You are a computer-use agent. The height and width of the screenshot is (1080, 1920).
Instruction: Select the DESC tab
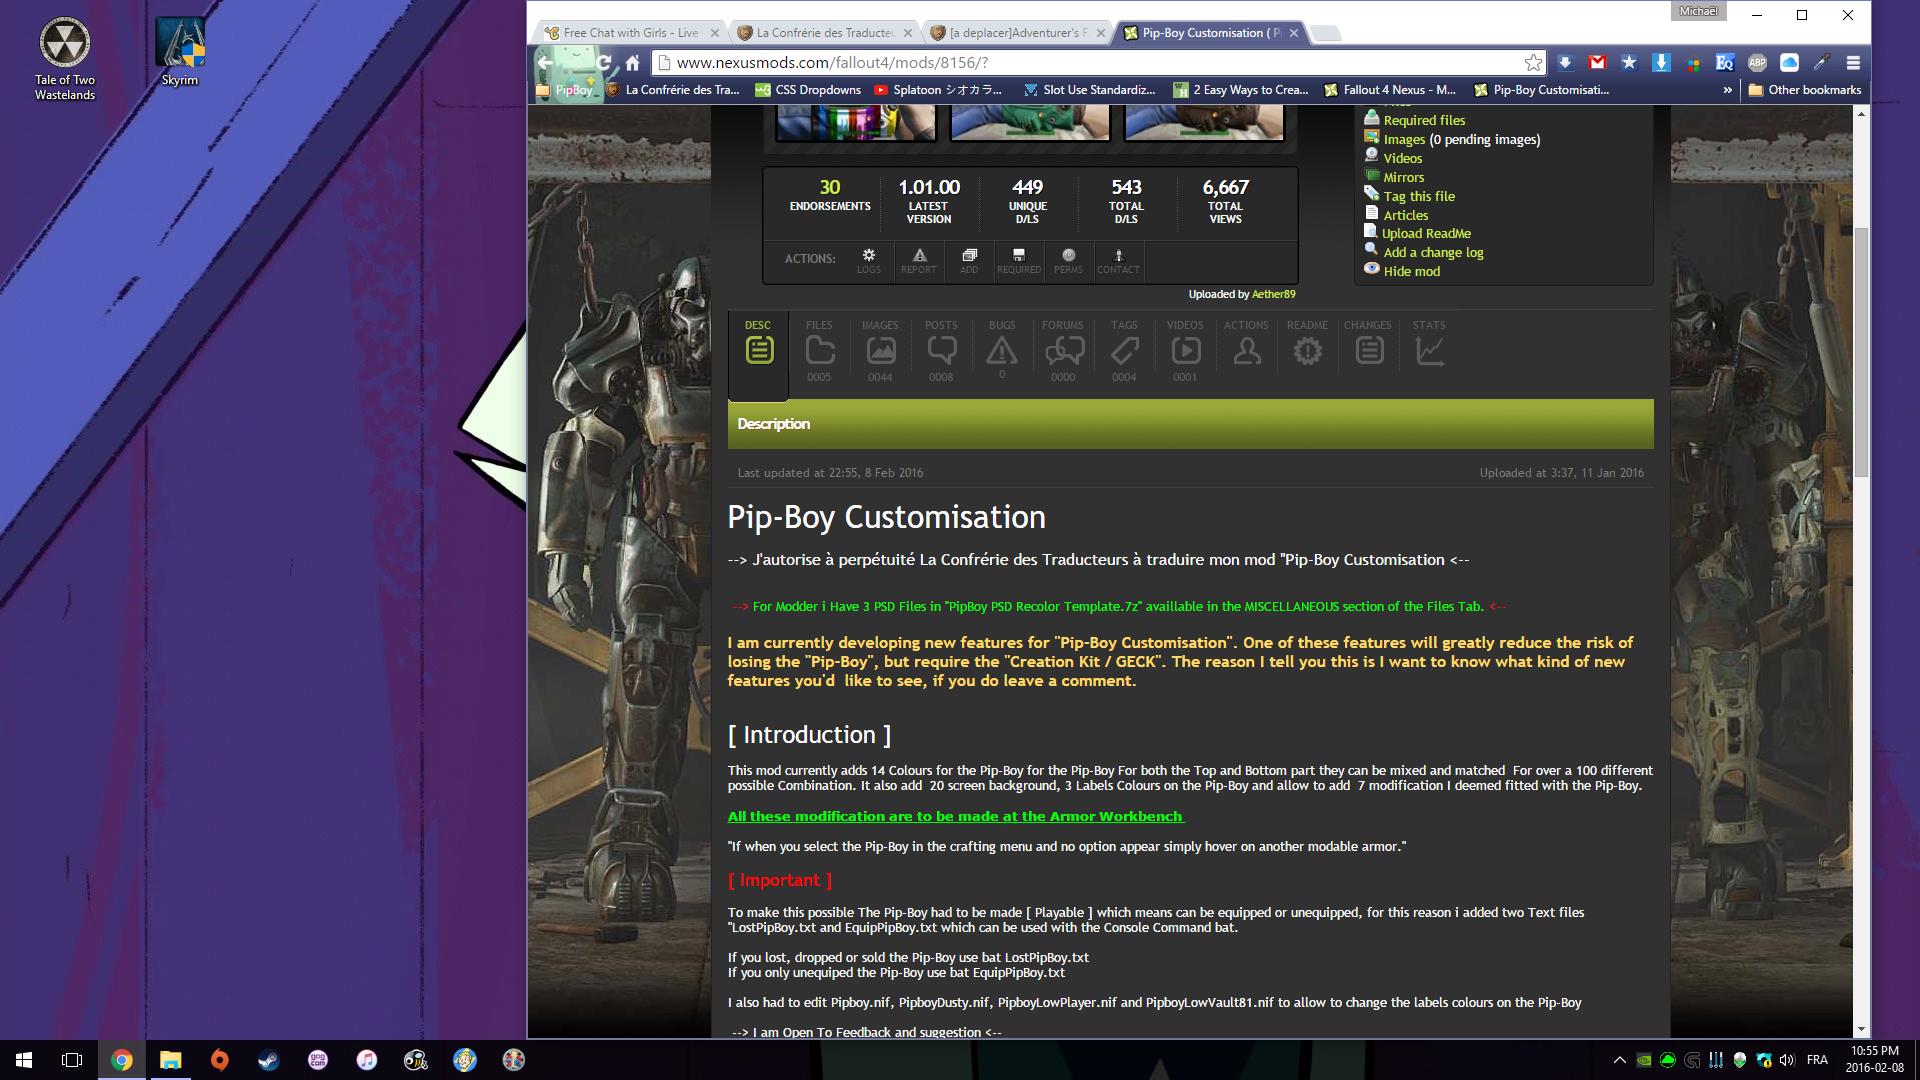click(x=758, y=355)
